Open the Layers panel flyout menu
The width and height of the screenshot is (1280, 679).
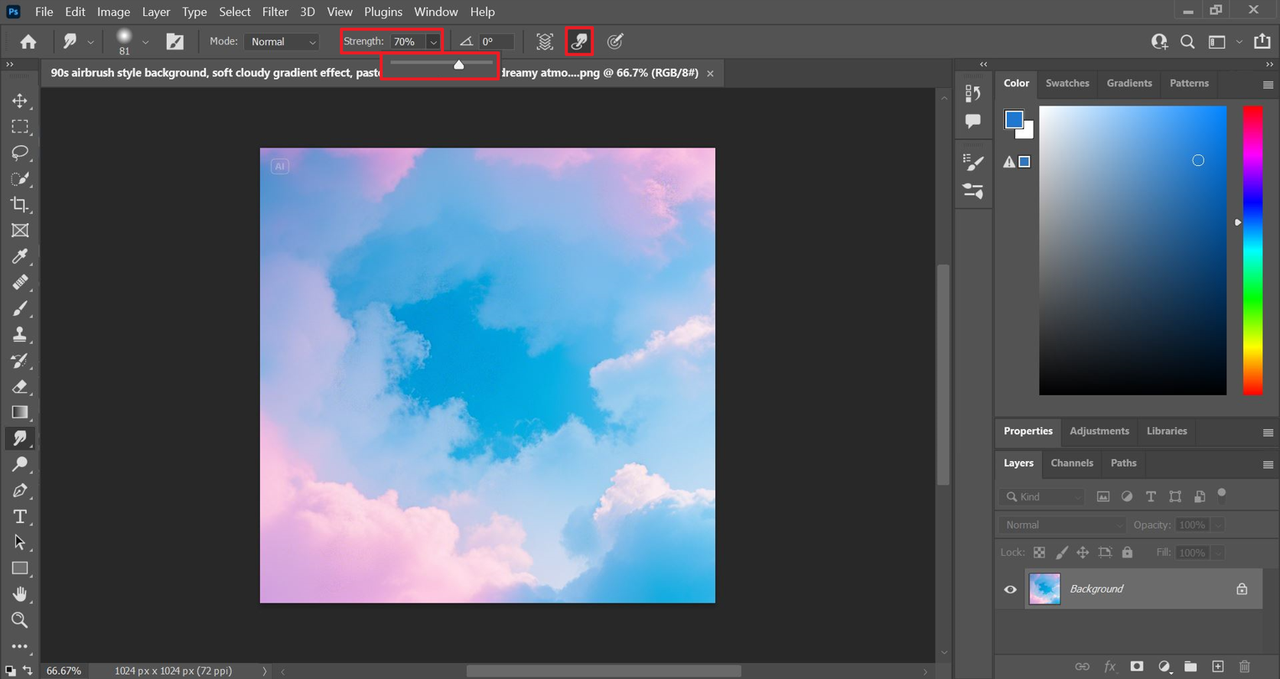point(1268,463)
